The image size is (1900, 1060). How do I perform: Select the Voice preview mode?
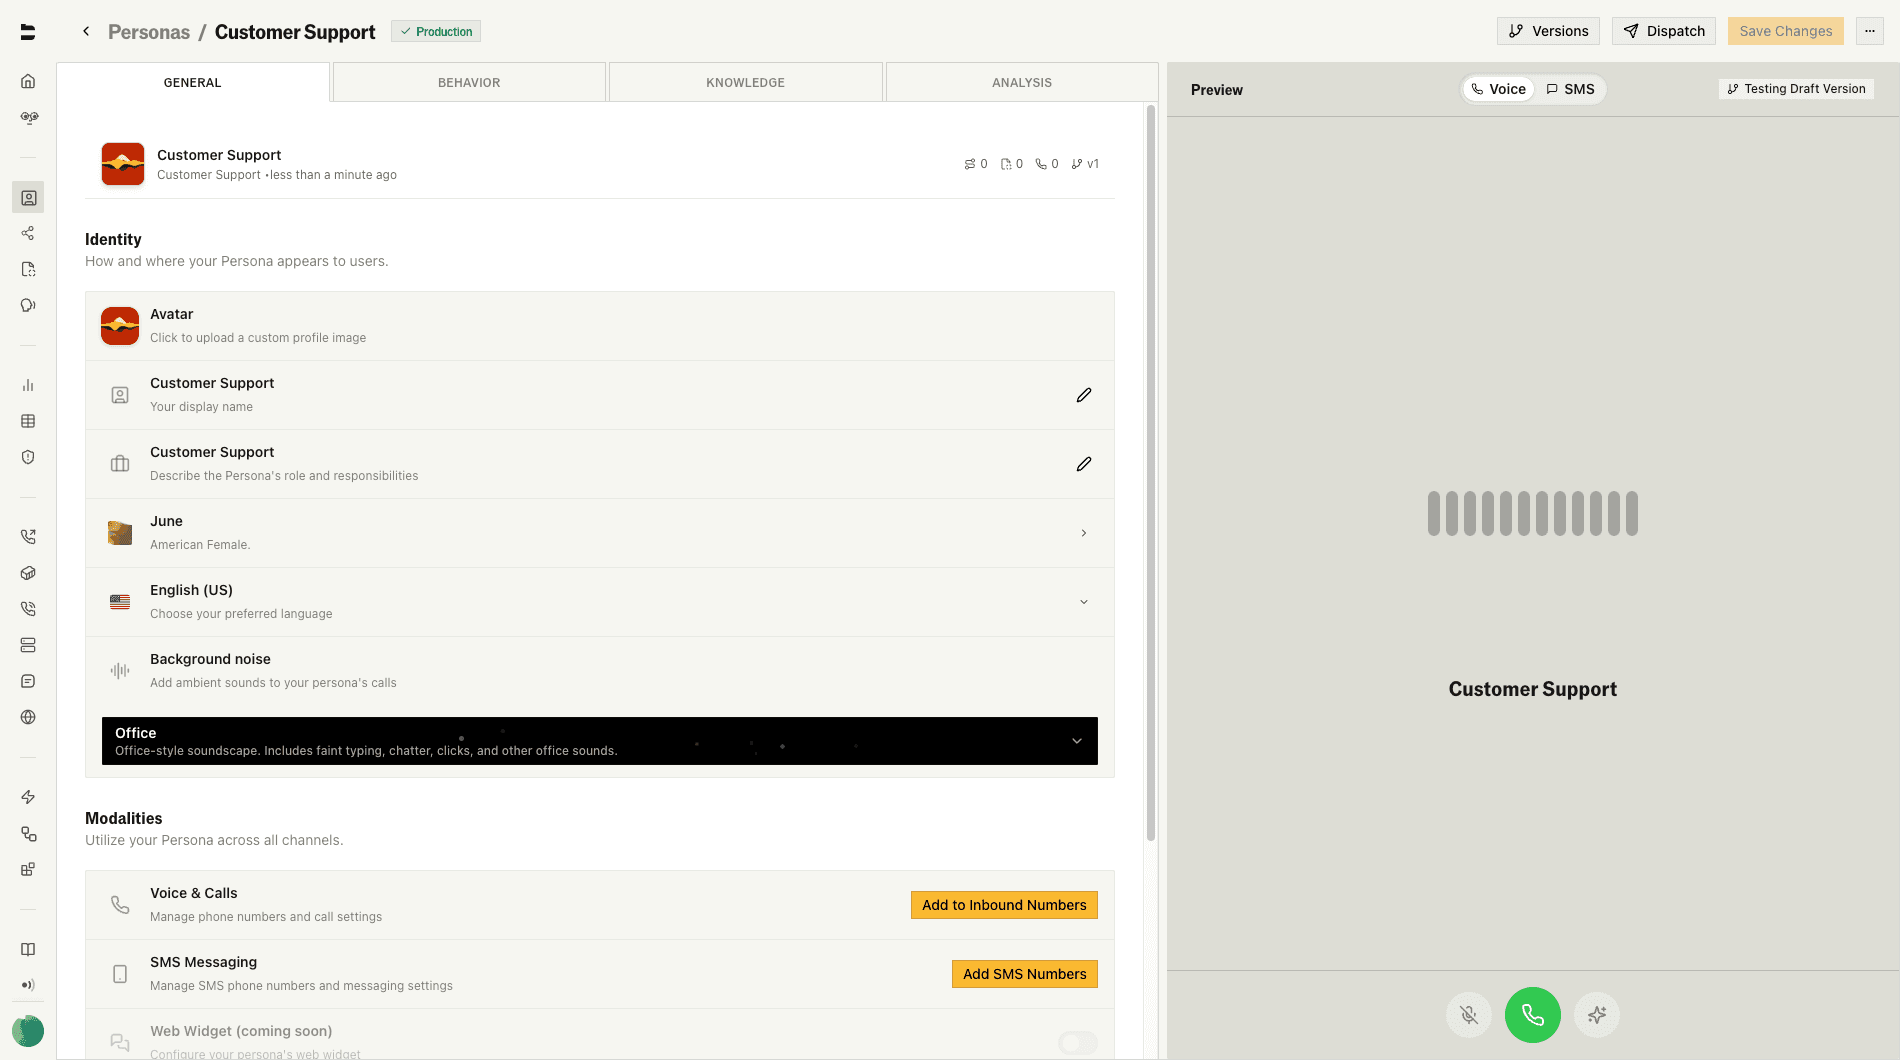coord(1497,89)
